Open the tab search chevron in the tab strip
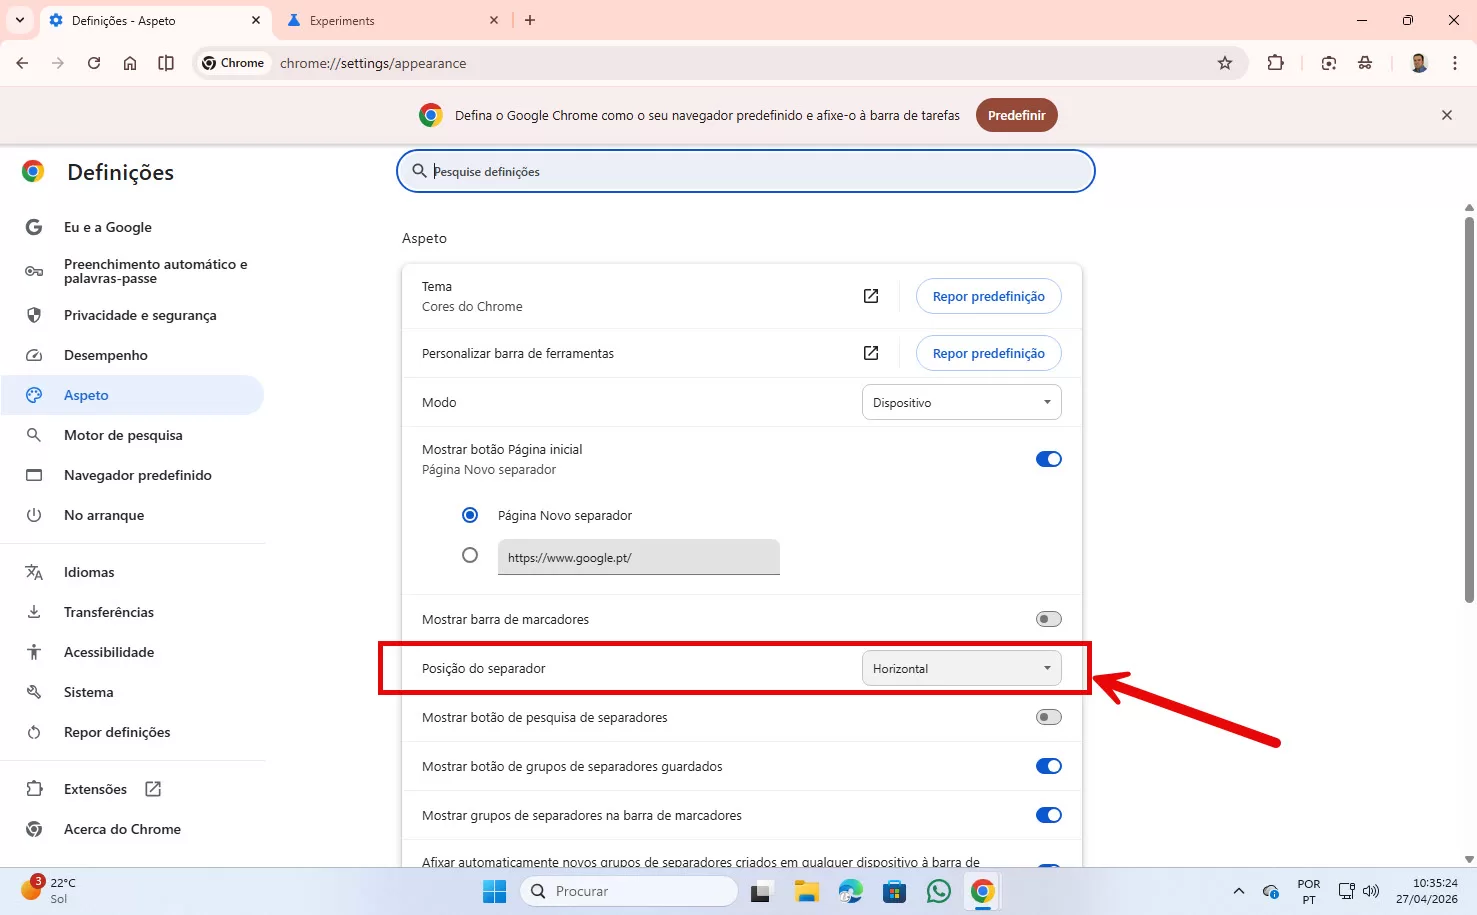 (20, 20)
